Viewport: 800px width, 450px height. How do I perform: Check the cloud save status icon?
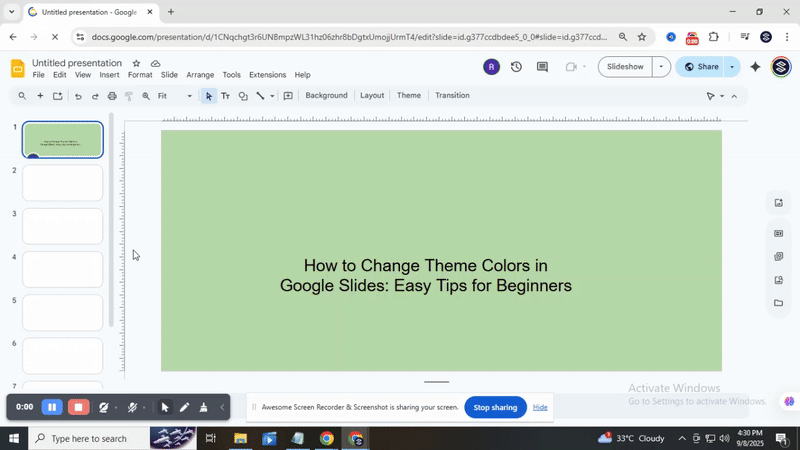tap(156, 63)
